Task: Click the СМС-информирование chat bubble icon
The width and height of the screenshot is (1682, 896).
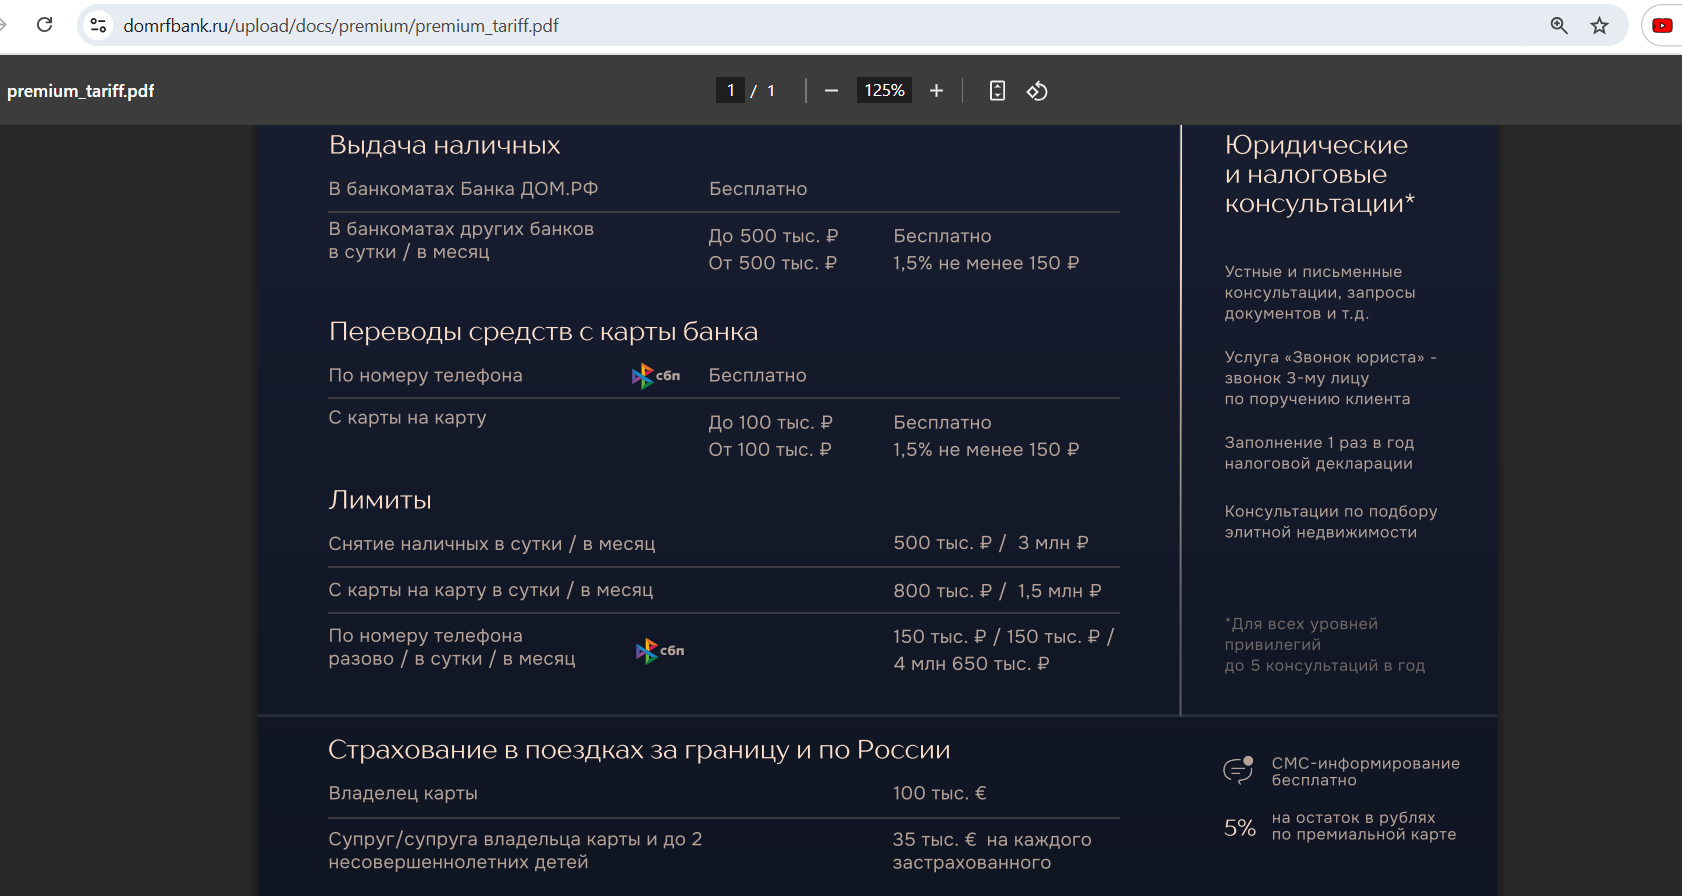Action: pyautogui.click(x=1238, y=770)
